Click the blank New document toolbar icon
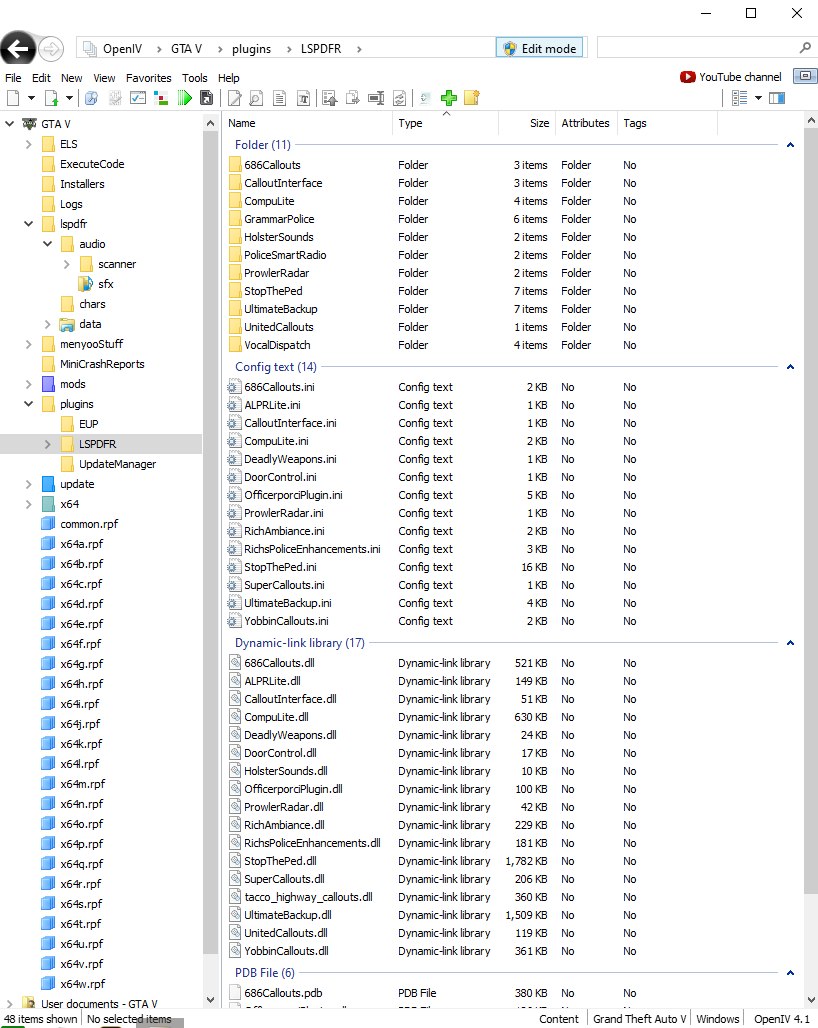Viewport: 818px width, 1028px height. tap(13, 98)
